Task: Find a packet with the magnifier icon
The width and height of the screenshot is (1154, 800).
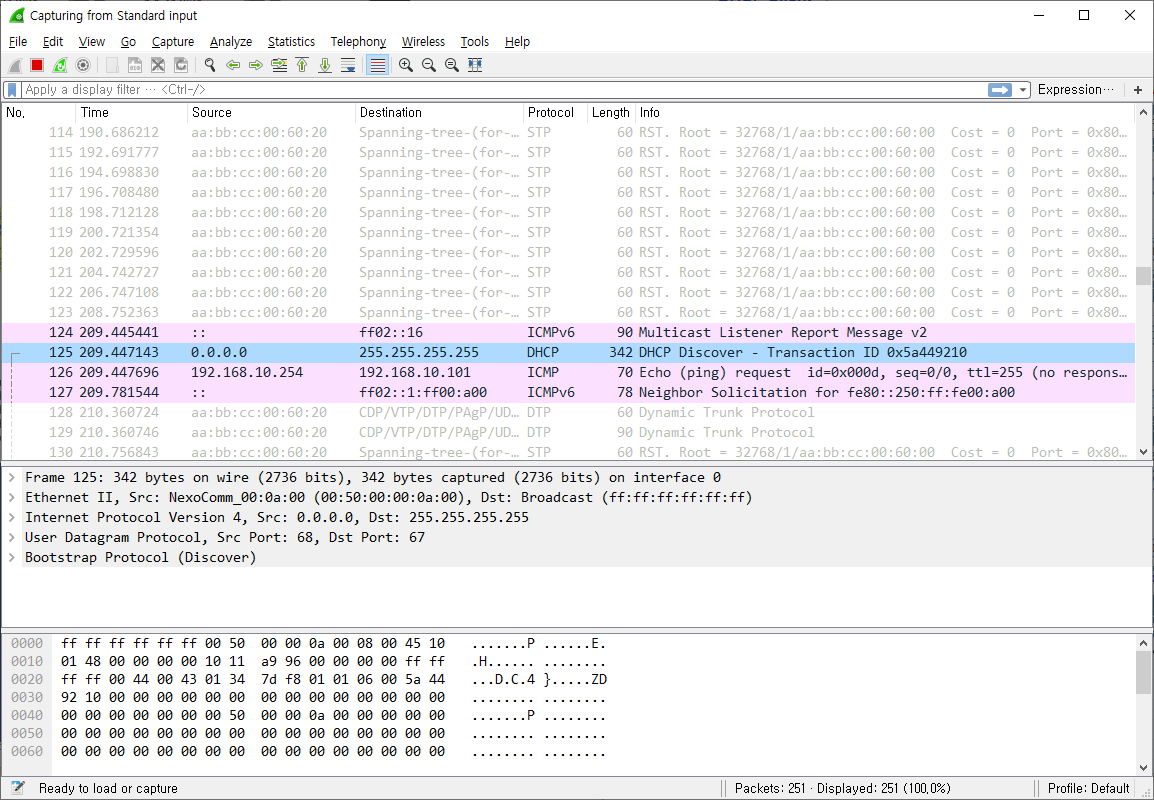Action: pos(210,66)
